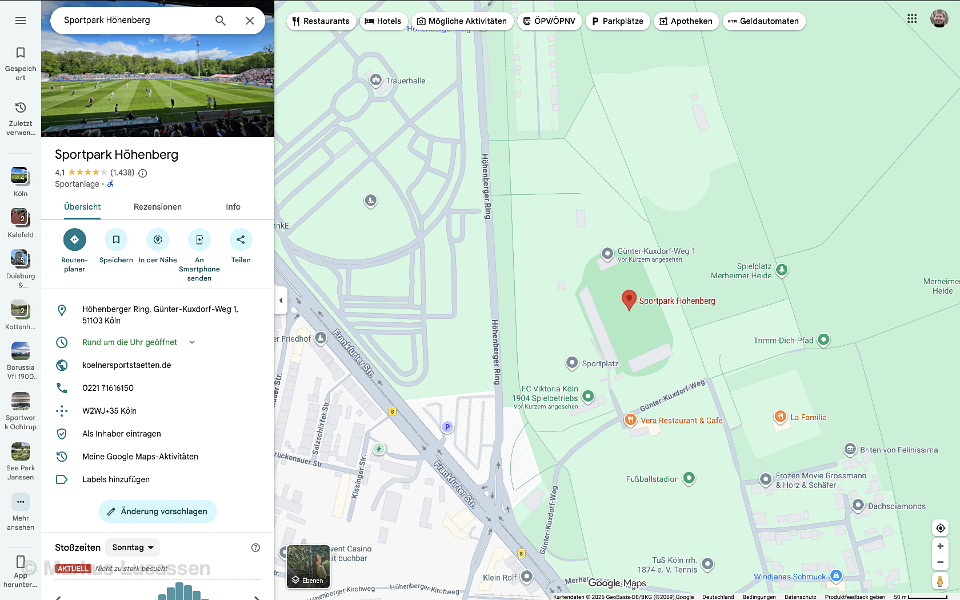
Task: Show my location on map
Action: [x=940, y=528]
